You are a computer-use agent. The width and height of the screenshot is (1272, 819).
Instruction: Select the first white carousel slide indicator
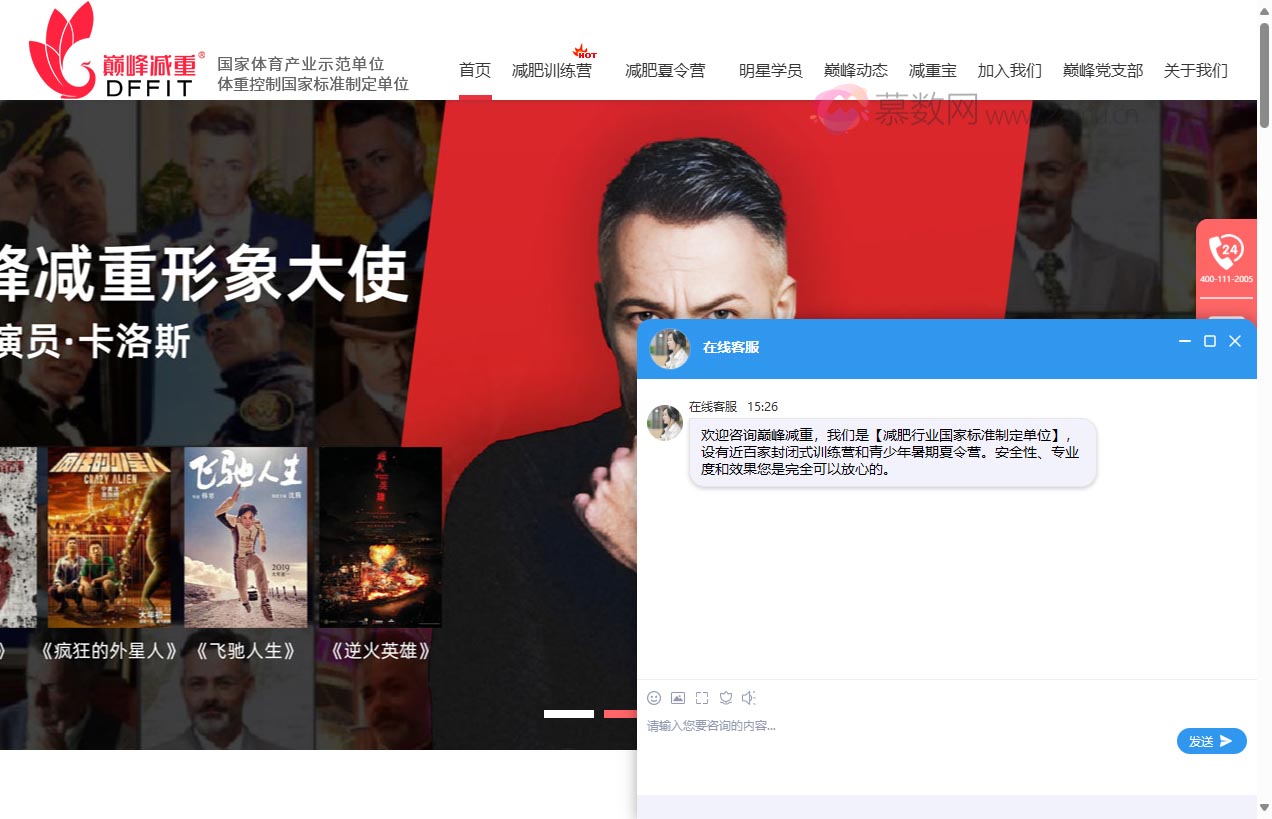568,714
